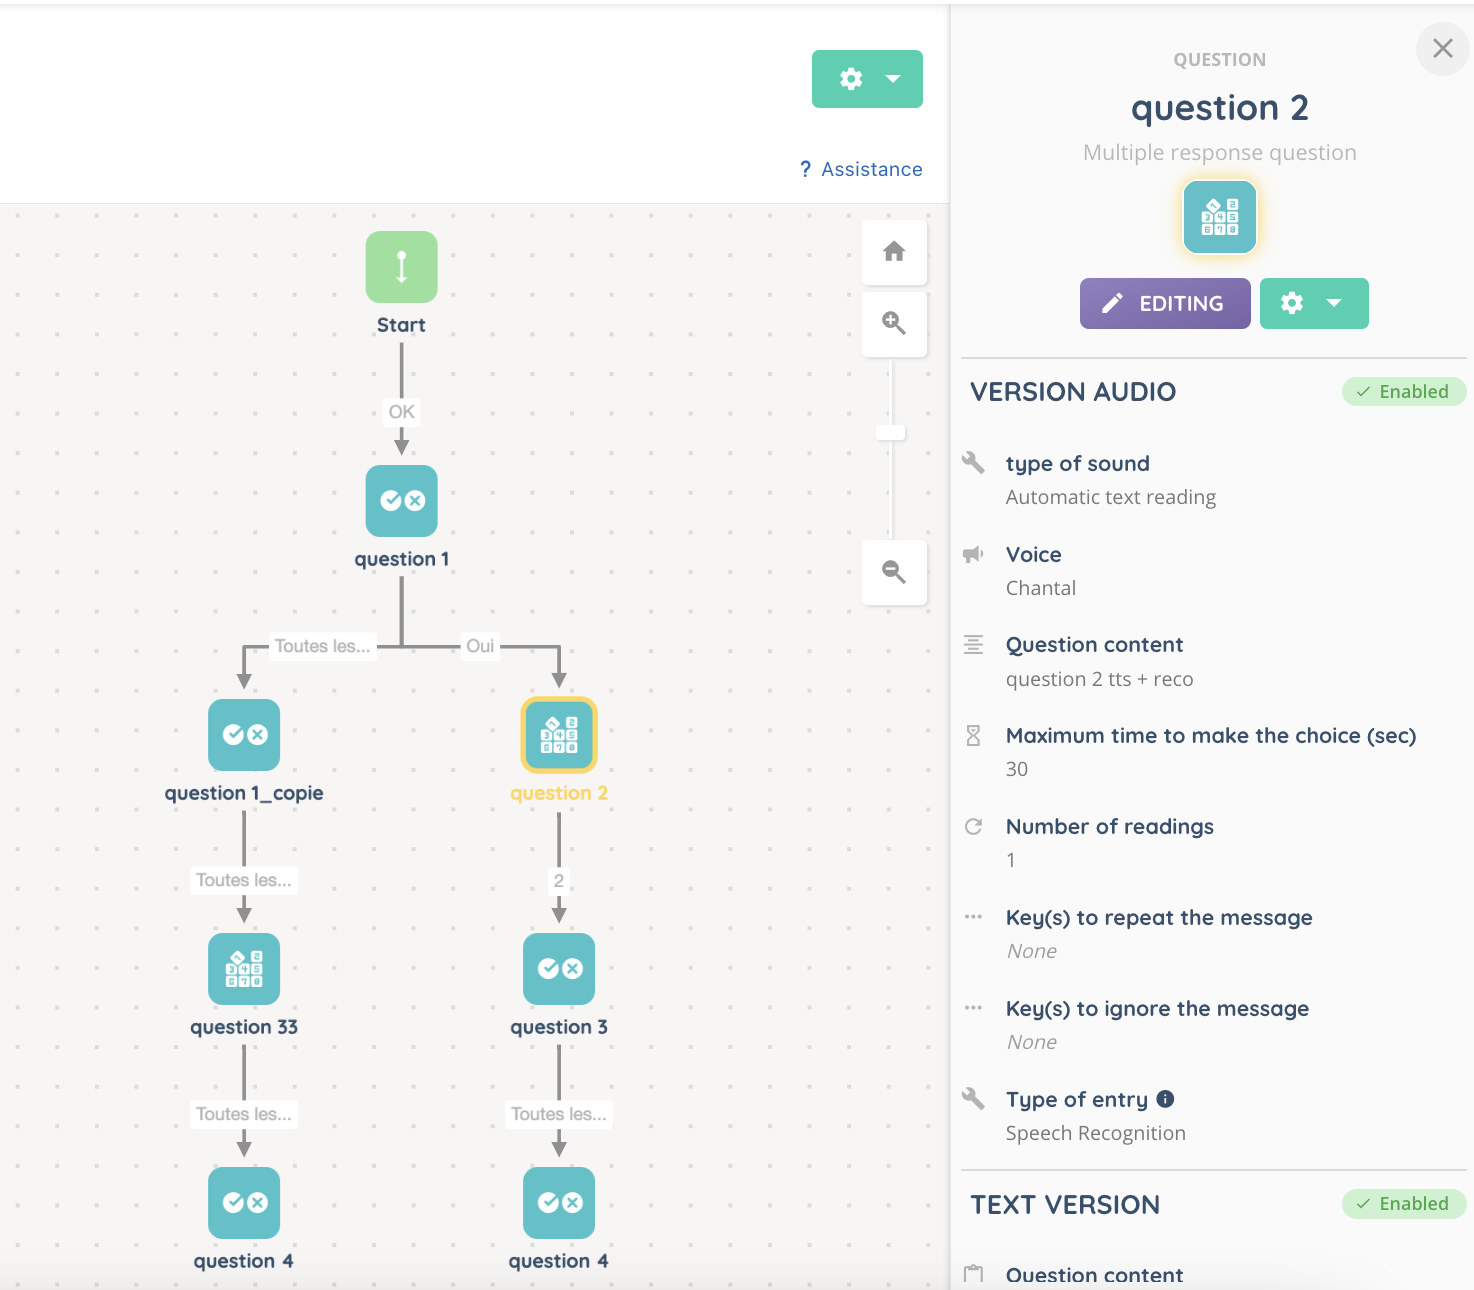Image resolution: width=1474 pixels, height=1290 pixels.
Task: Click the Type of entry info icon
Action: point(1165,1099)
